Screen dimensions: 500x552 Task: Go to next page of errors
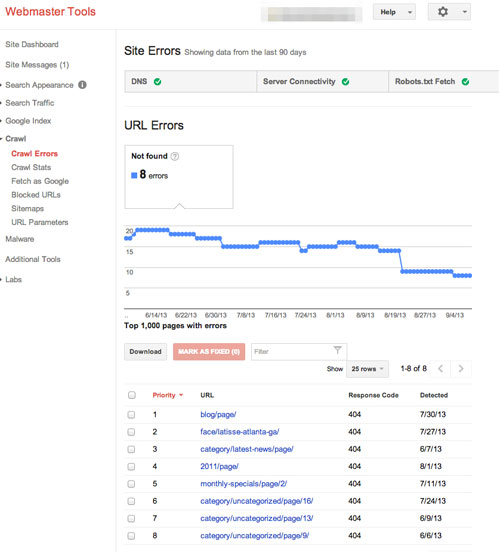tap(461, 369)
